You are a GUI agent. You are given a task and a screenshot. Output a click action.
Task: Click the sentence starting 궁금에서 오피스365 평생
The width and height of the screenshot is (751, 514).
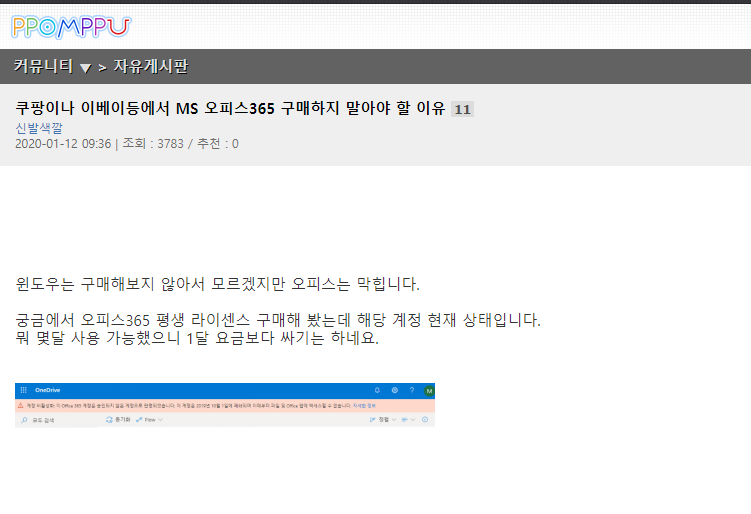(x=278, y=320)
